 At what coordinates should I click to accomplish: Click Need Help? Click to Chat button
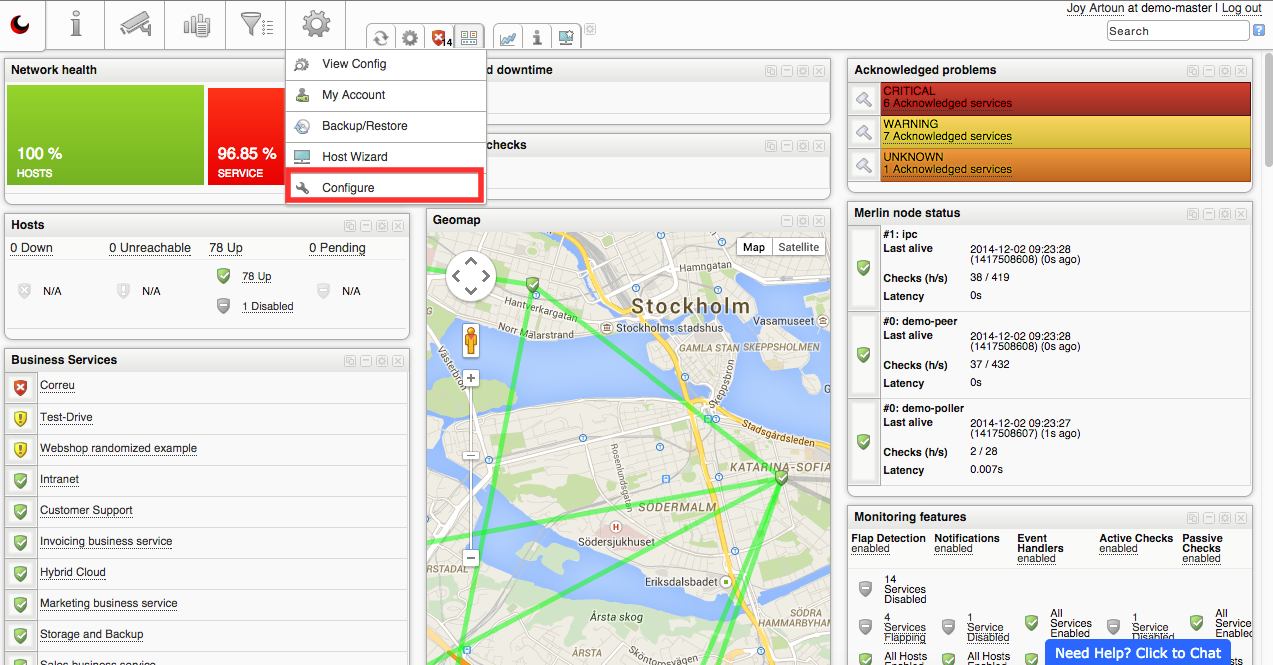point(1138,653)
